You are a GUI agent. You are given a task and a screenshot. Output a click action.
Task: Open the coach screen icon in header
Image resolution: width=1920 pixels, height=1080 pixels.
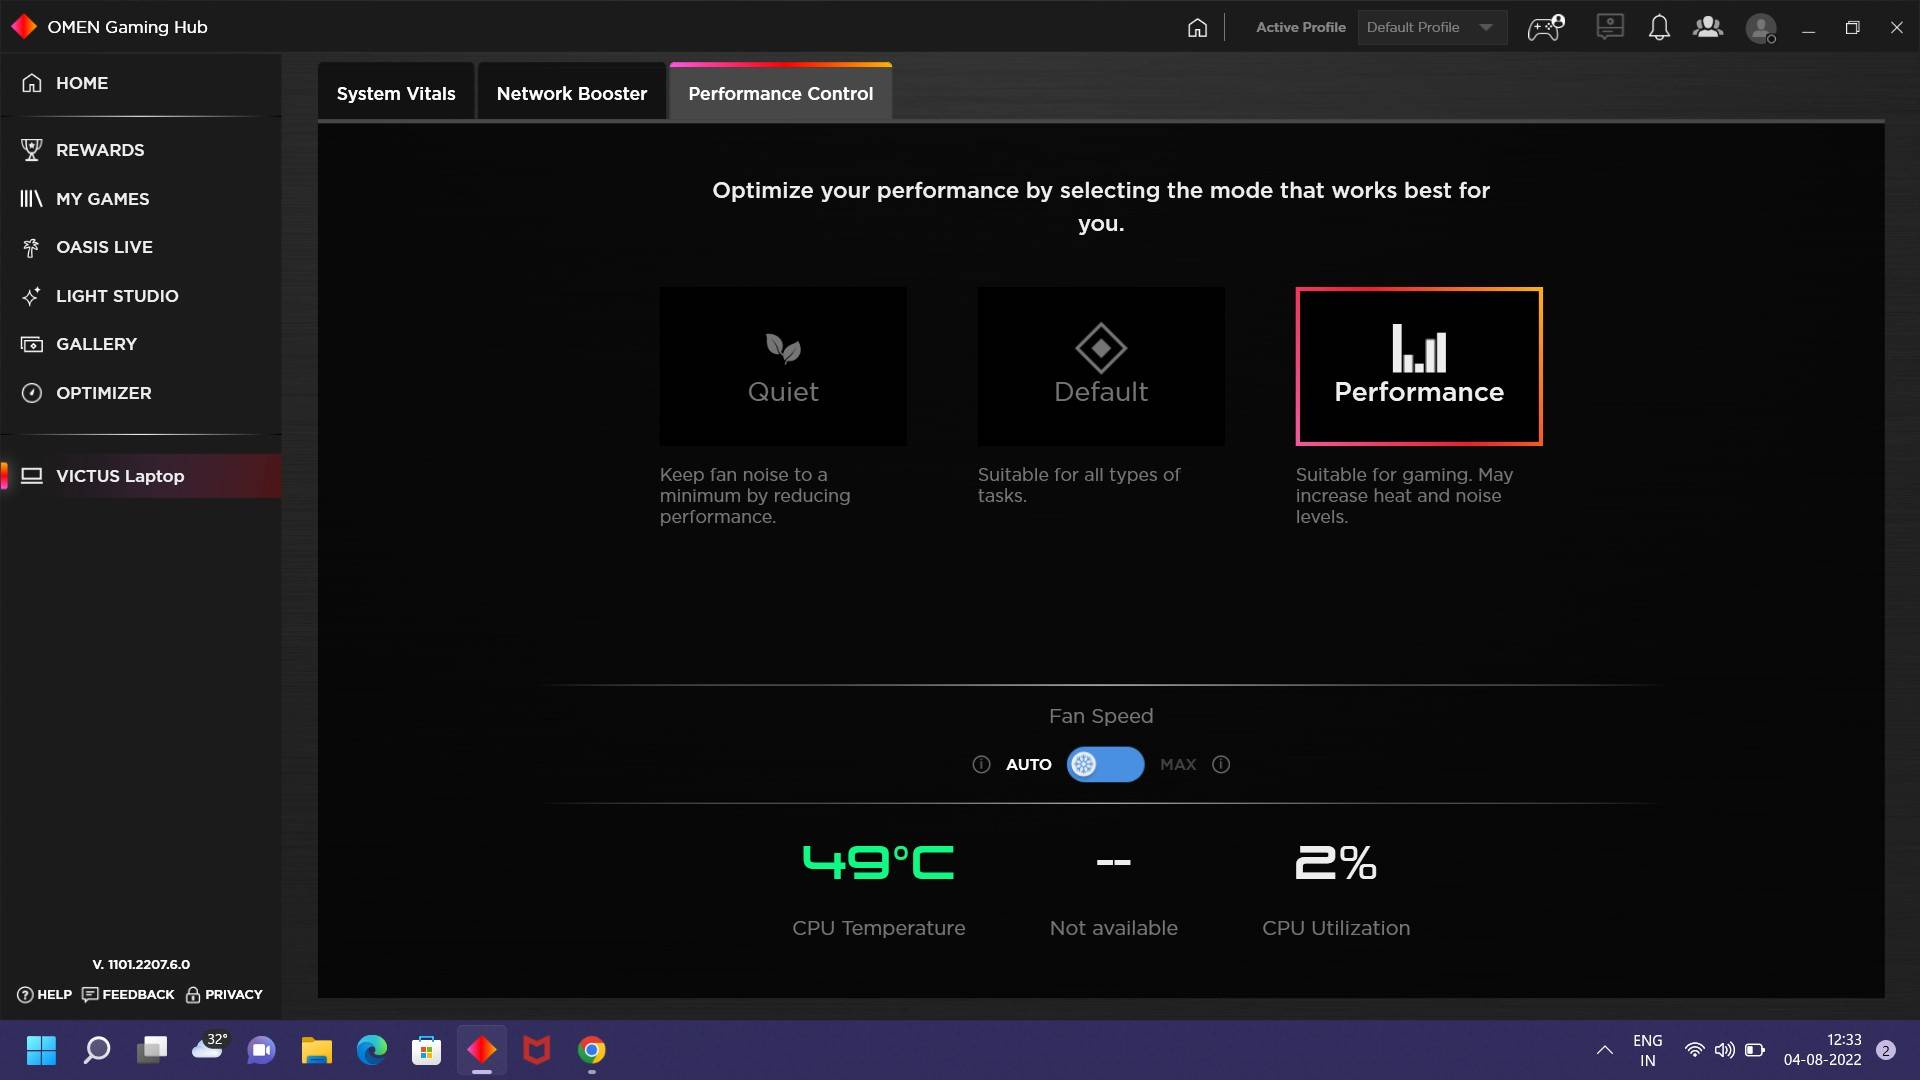click(x=1610, y=28)
